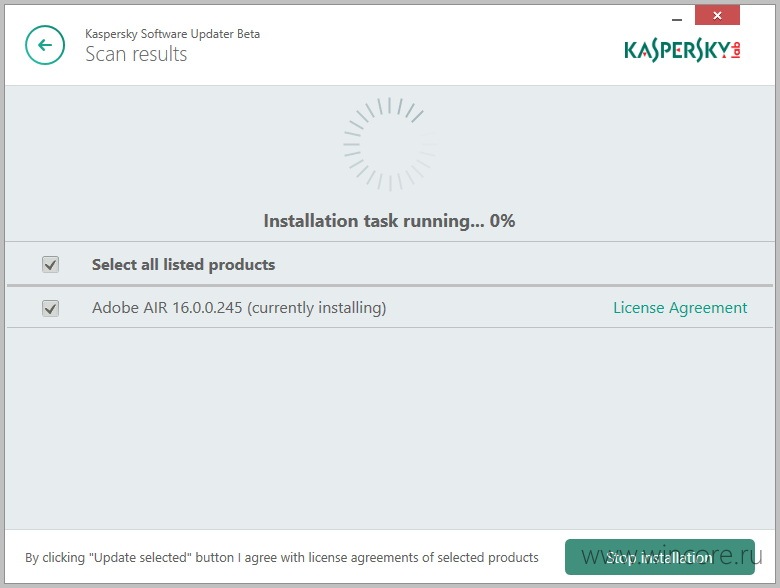780x588 pixels.
Task: Click the Installation task running... 0% status text
Action: pyautogui.click(x=389, y=221)
